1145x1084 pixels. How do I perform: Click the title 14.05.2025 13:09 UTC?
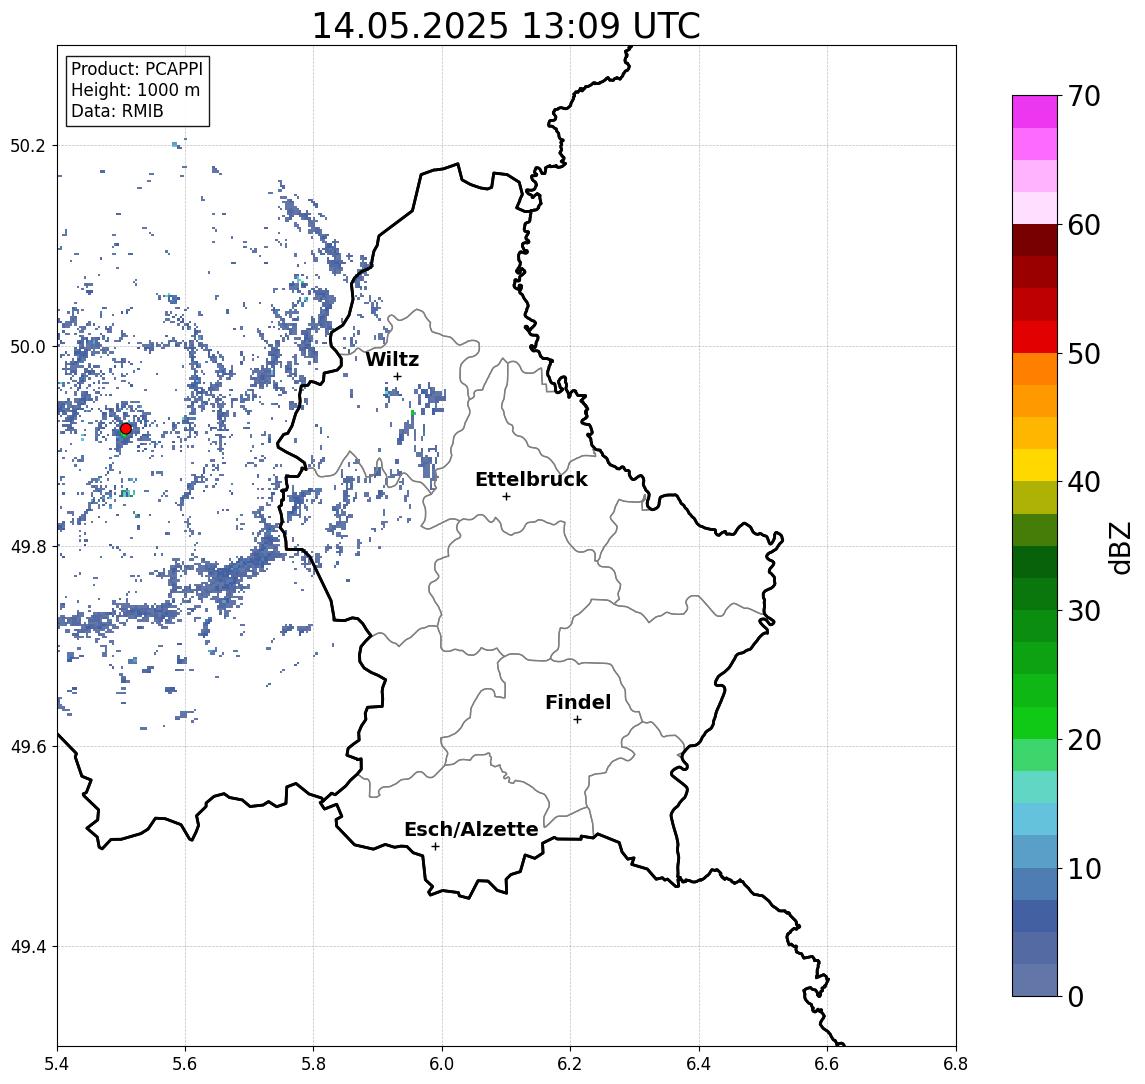(506, 26)
